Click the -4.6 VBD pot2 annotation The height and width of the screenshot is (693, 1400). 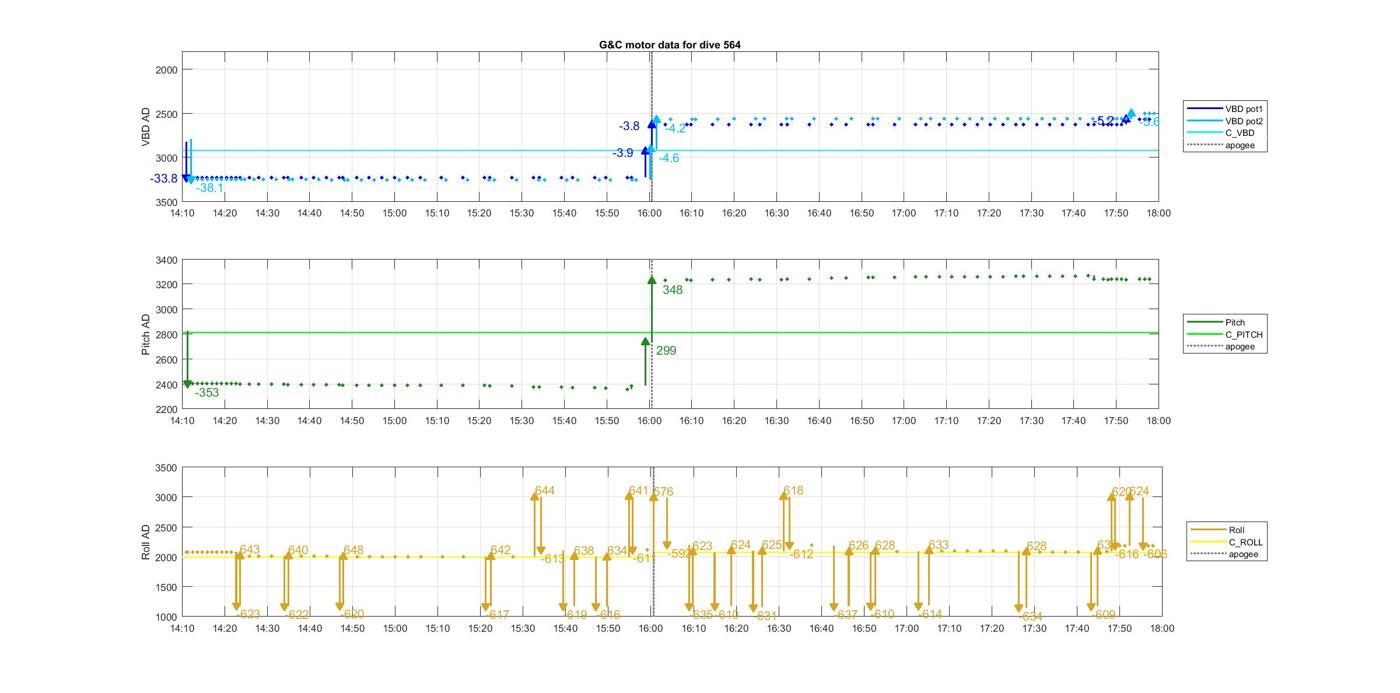coord(669,158)
